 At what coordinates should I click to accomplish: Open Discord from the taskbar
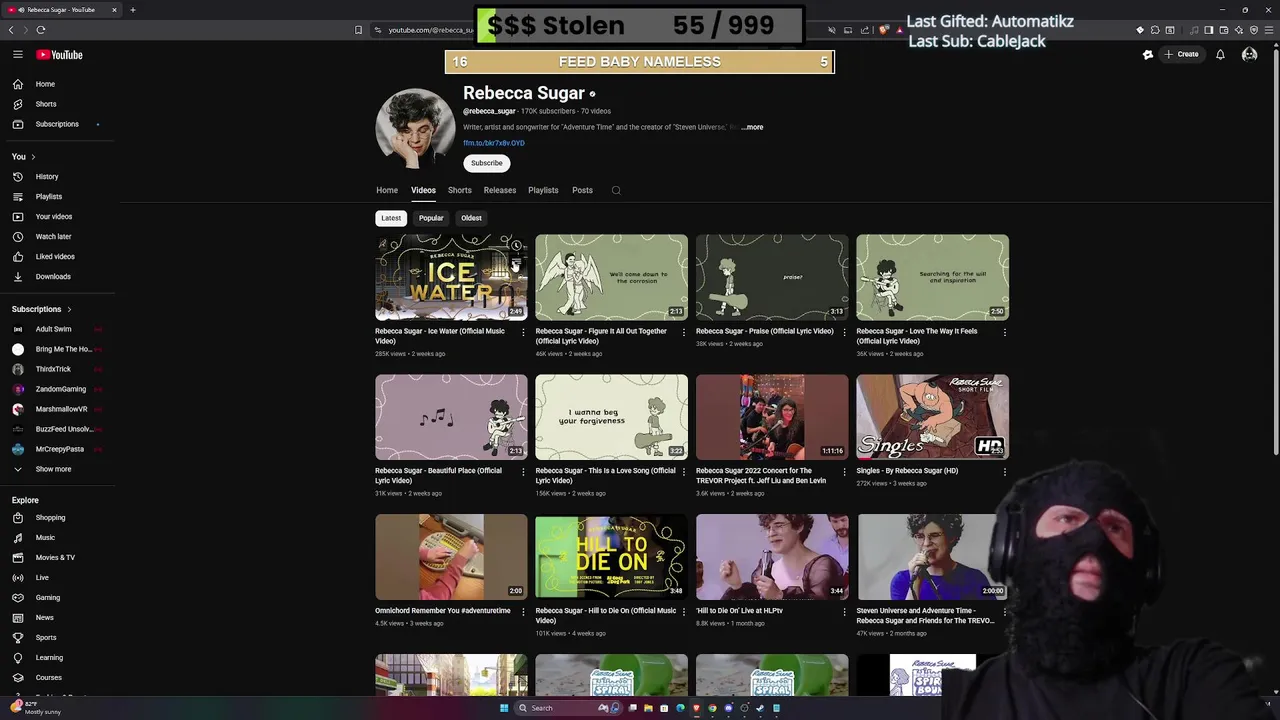tap(728, 708)
